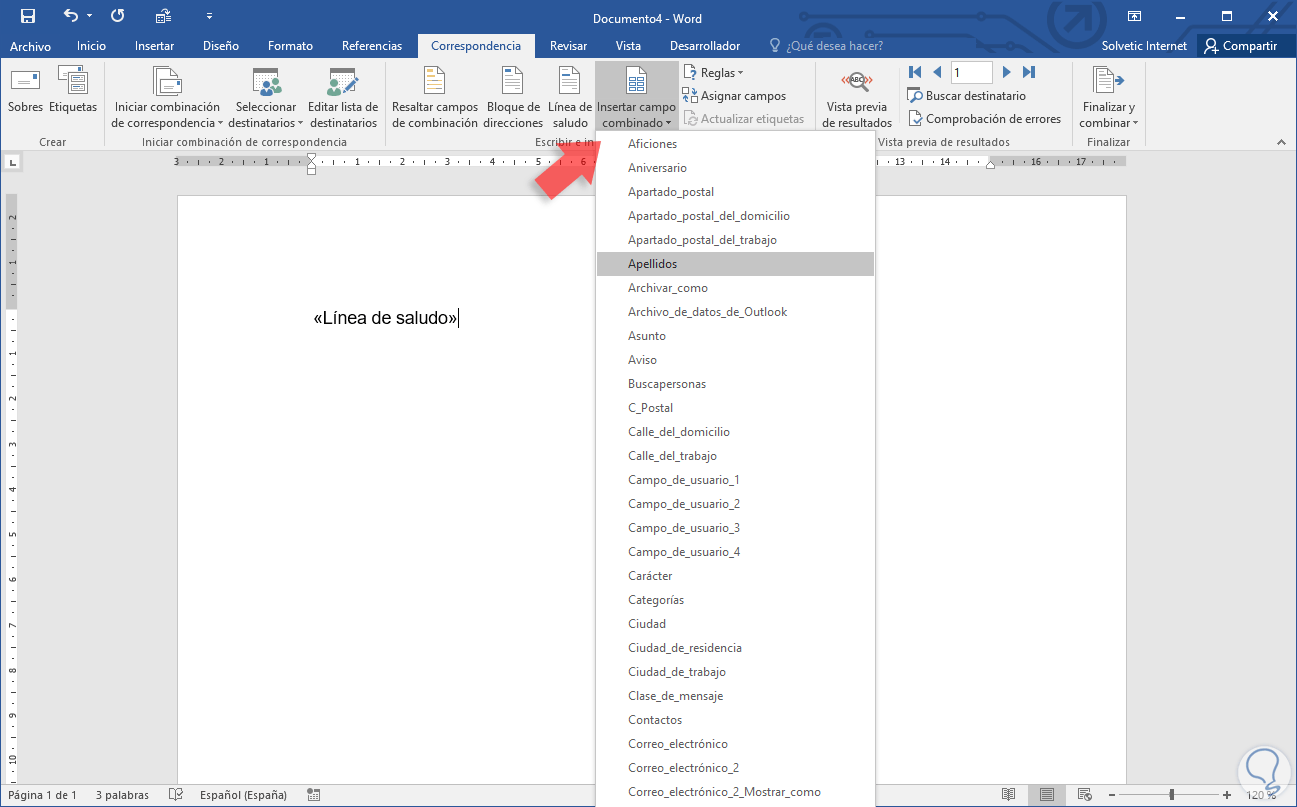
Task: Insert Línea de saludo field
Action: 570,98
